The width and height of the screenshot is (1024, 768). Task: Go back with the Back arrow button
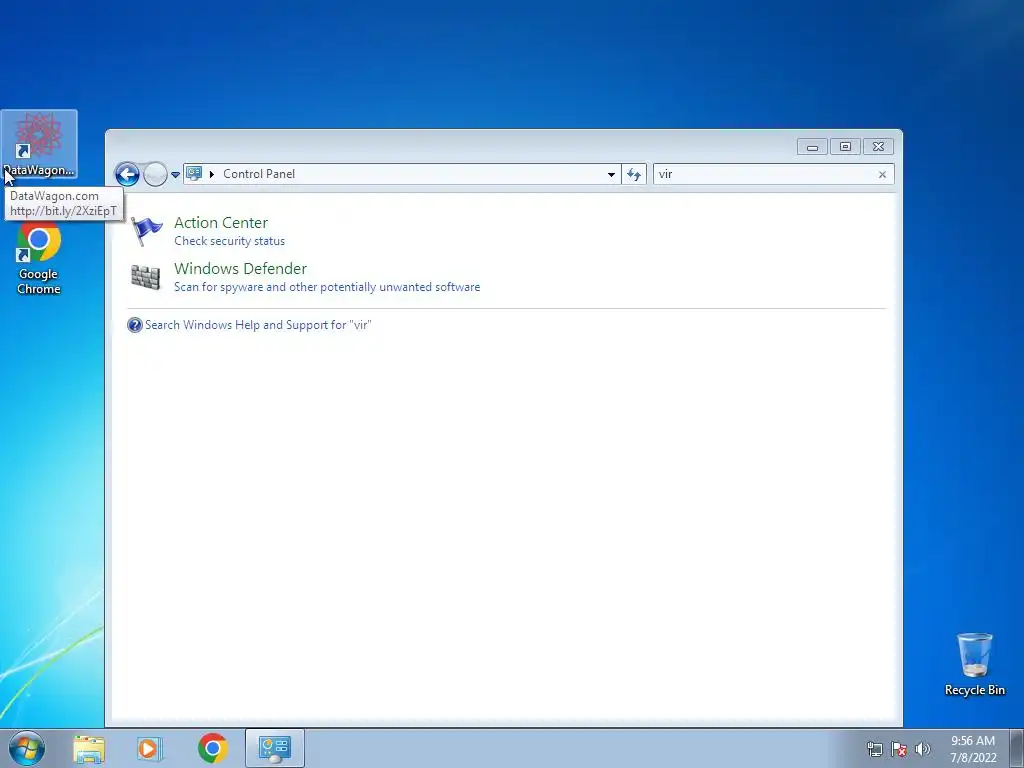[x=127, y=174]
